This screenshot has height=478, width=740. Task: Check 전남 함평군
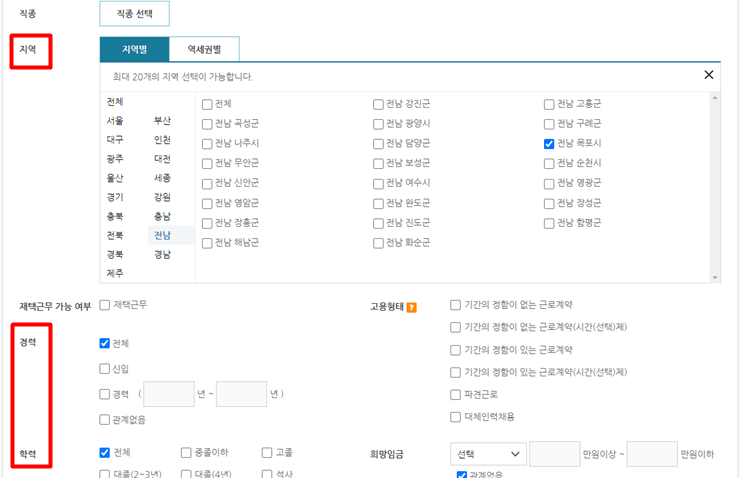(549, 224)
